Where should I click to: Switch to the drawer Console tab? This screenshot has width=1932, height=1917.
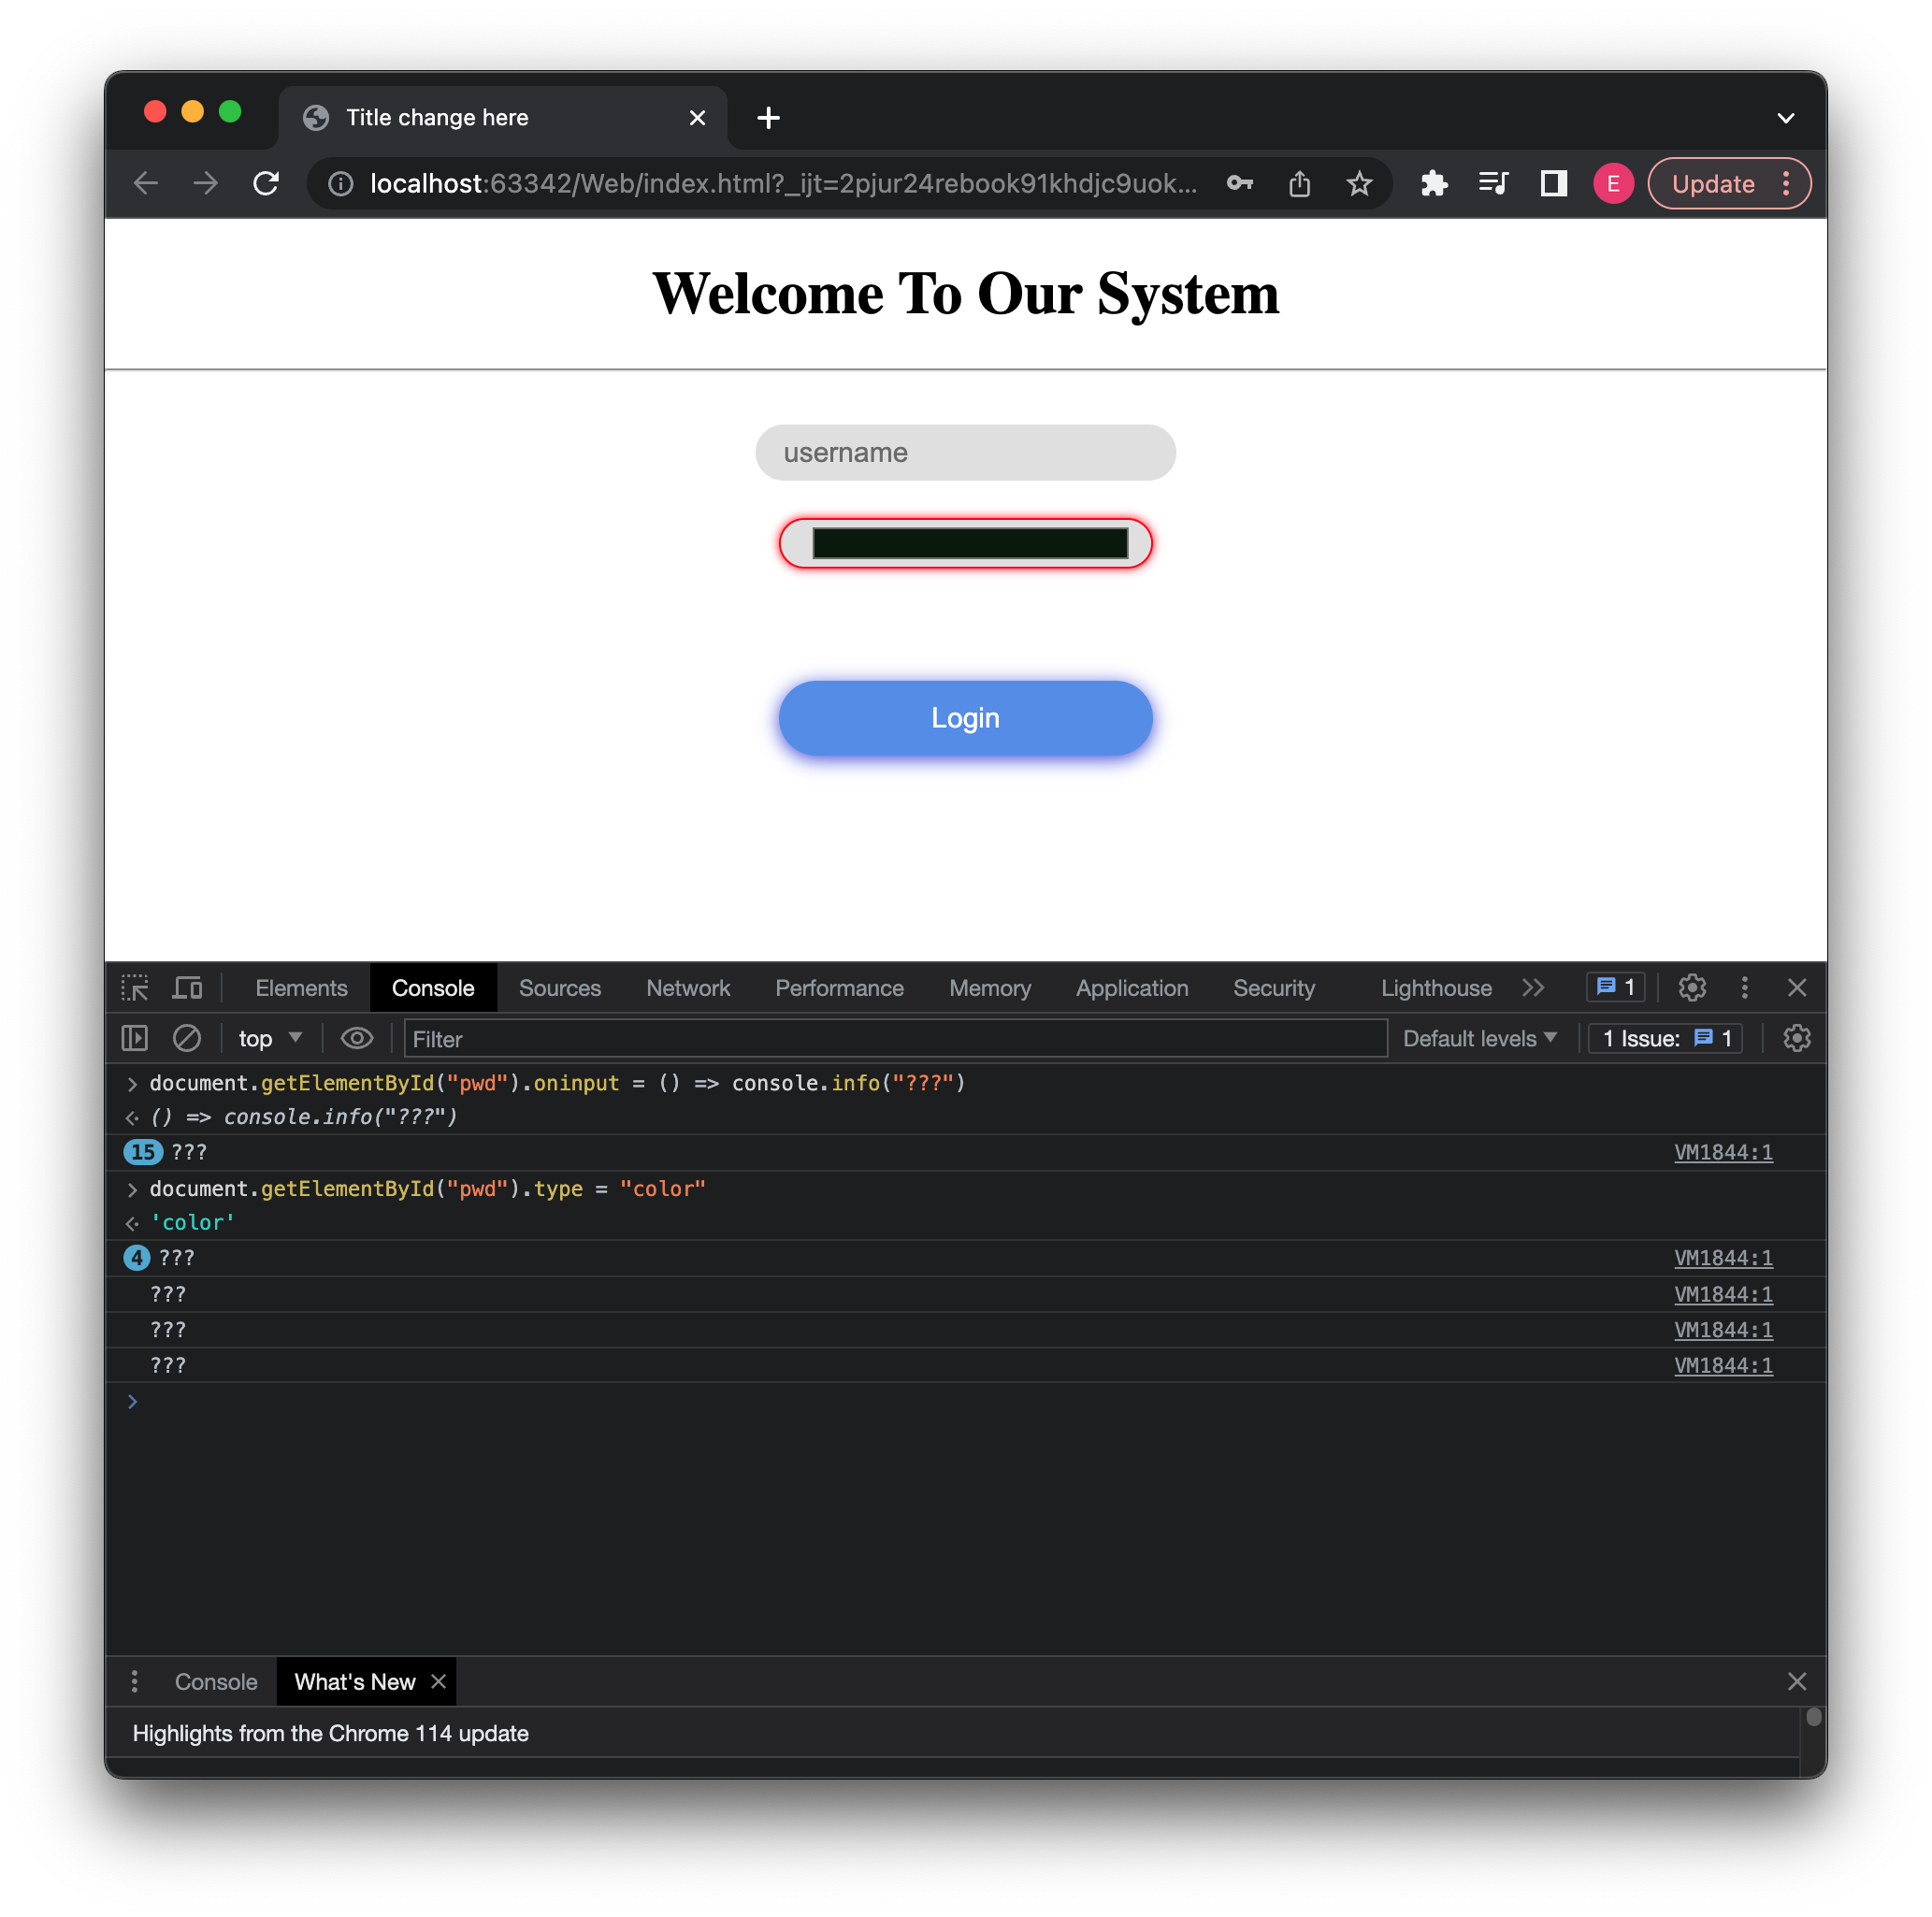216,1681
